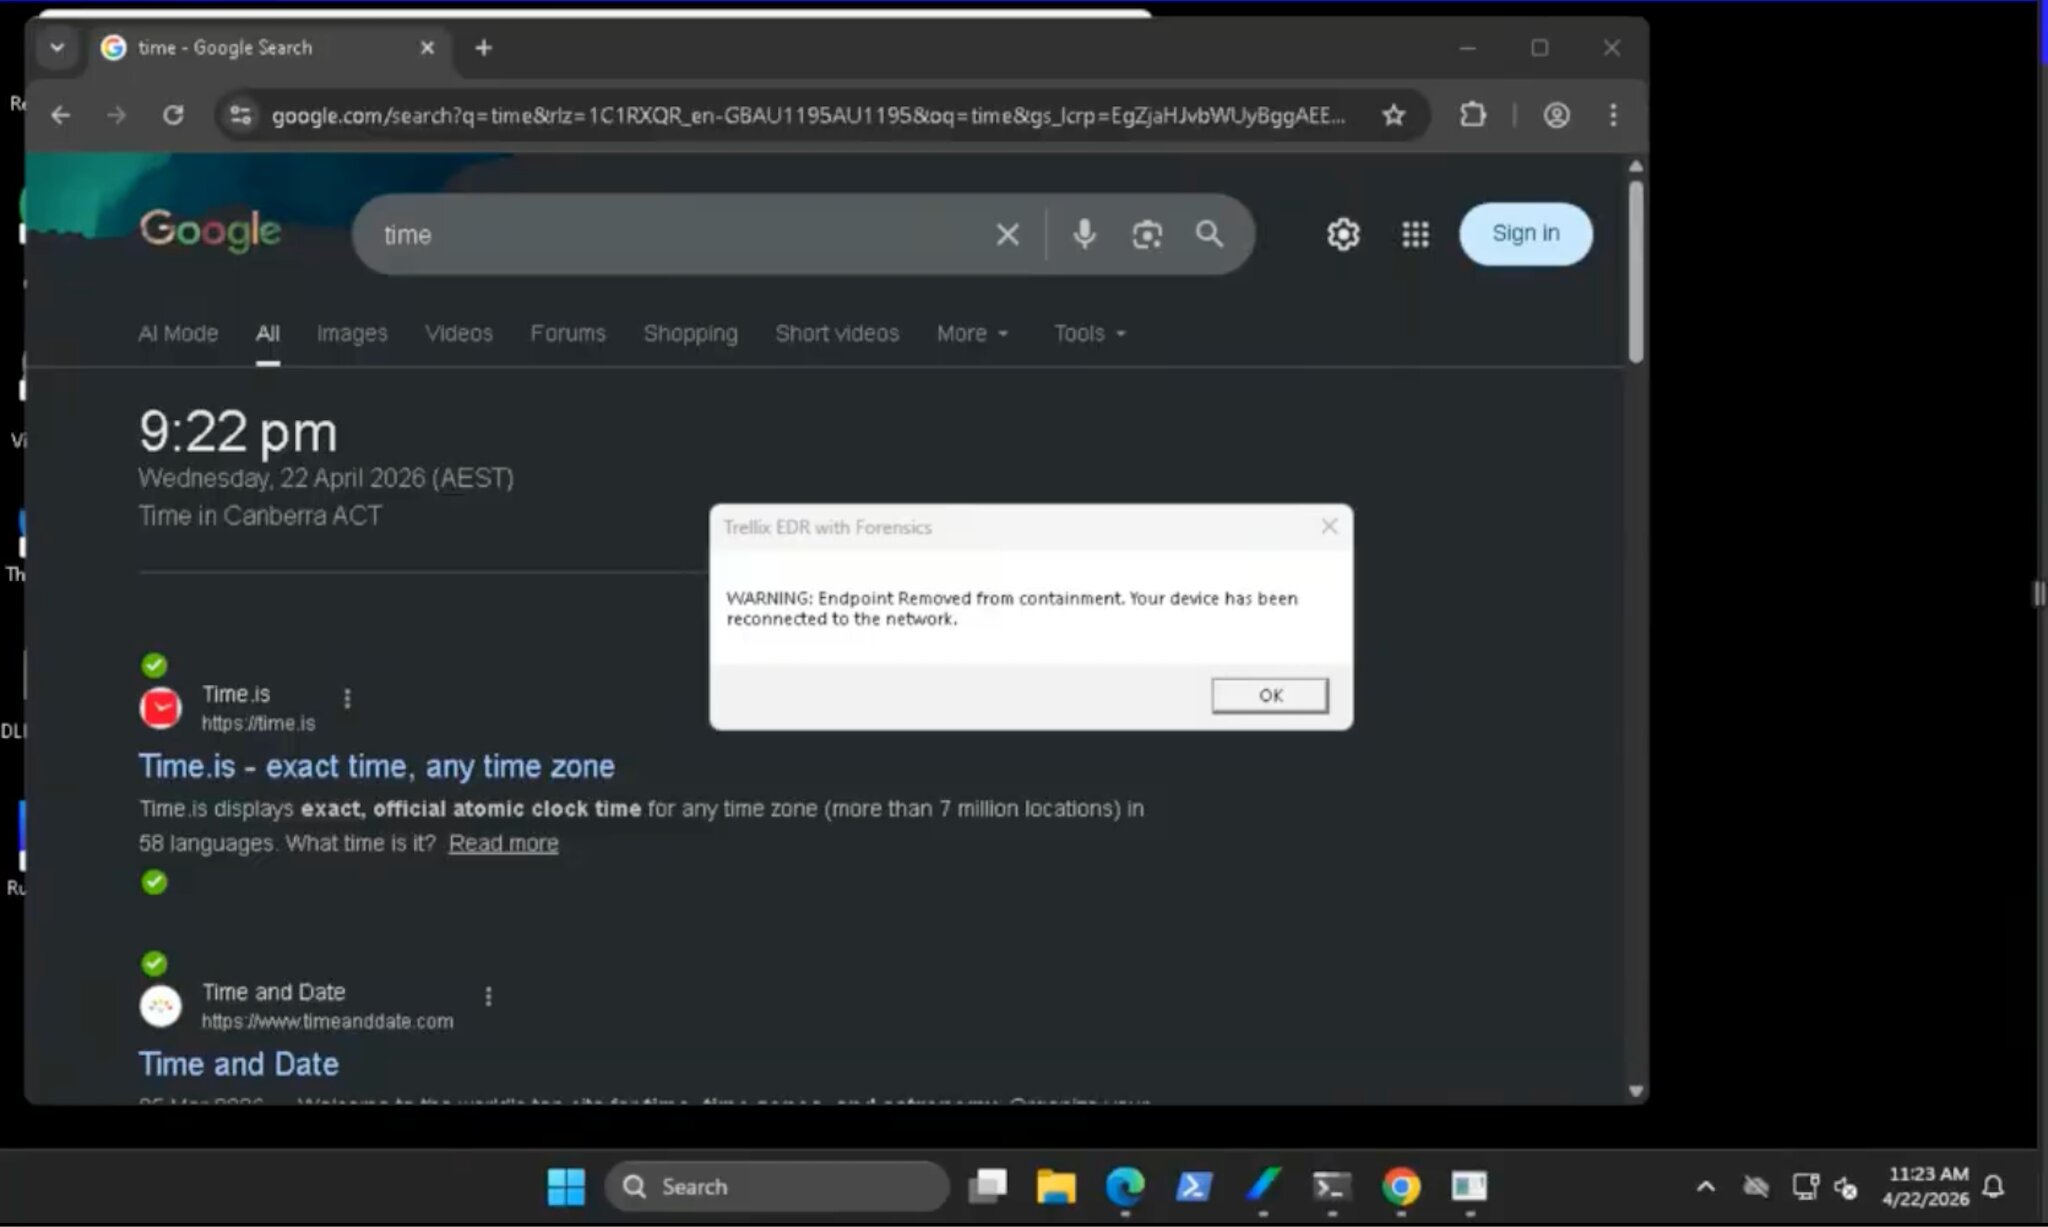
Task: Submit the search using the magnifier icon
Action: pyautogui.click(x=1209, y=234)
